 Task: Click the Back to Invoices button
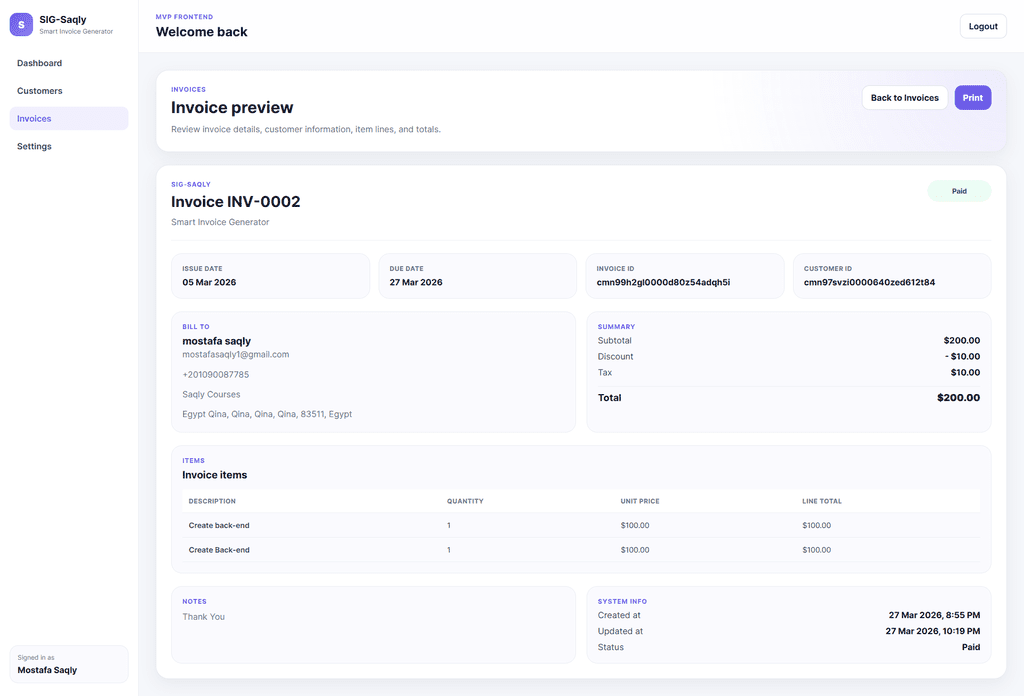click(904, 98)
